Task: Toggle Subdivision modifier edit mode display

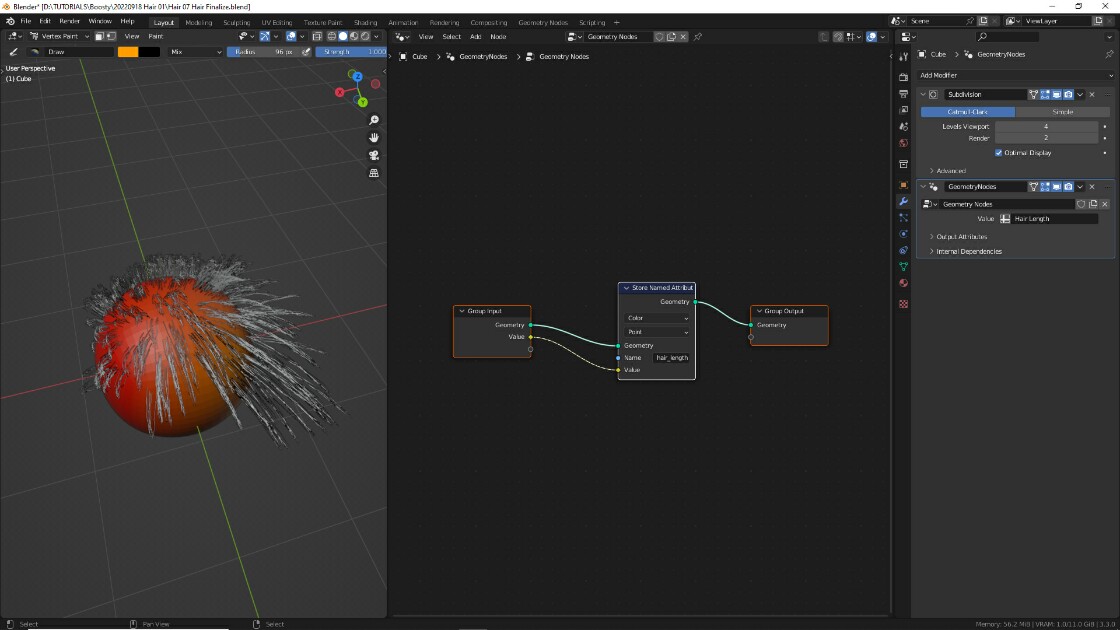Action: click(x=1045, y=94)
